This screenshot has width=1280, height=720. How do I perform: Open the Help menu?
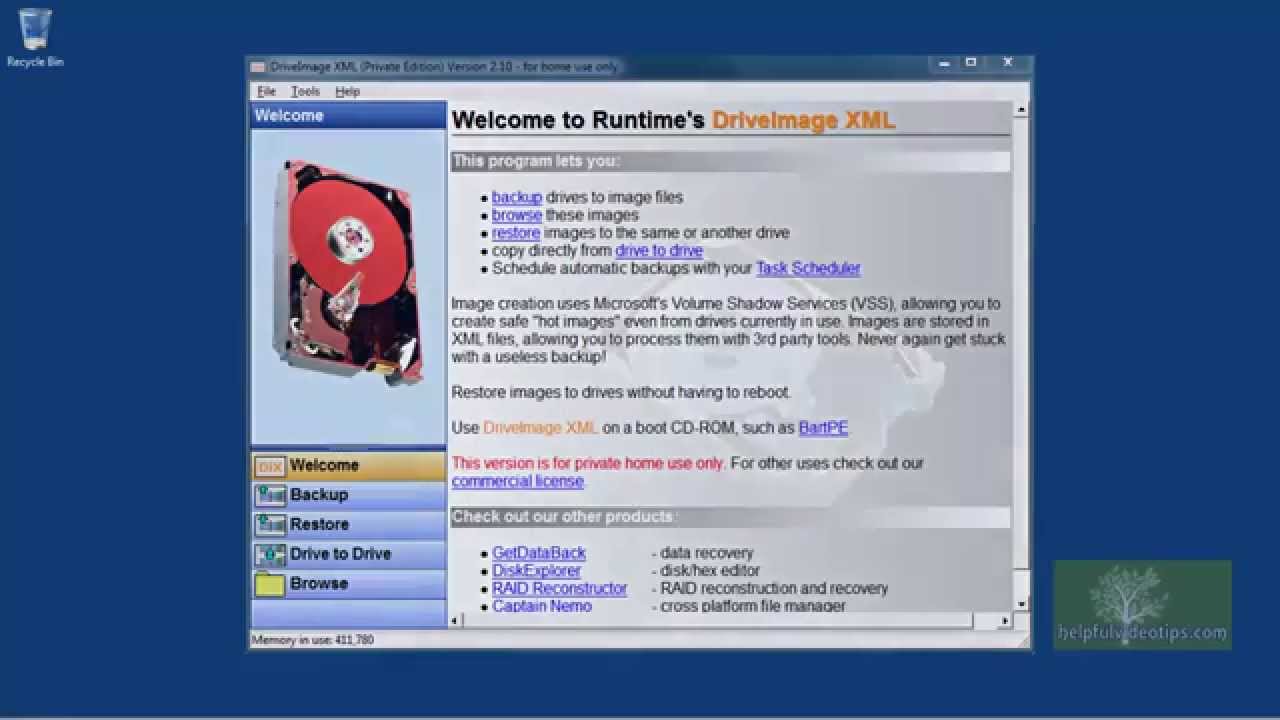[347, 91]
